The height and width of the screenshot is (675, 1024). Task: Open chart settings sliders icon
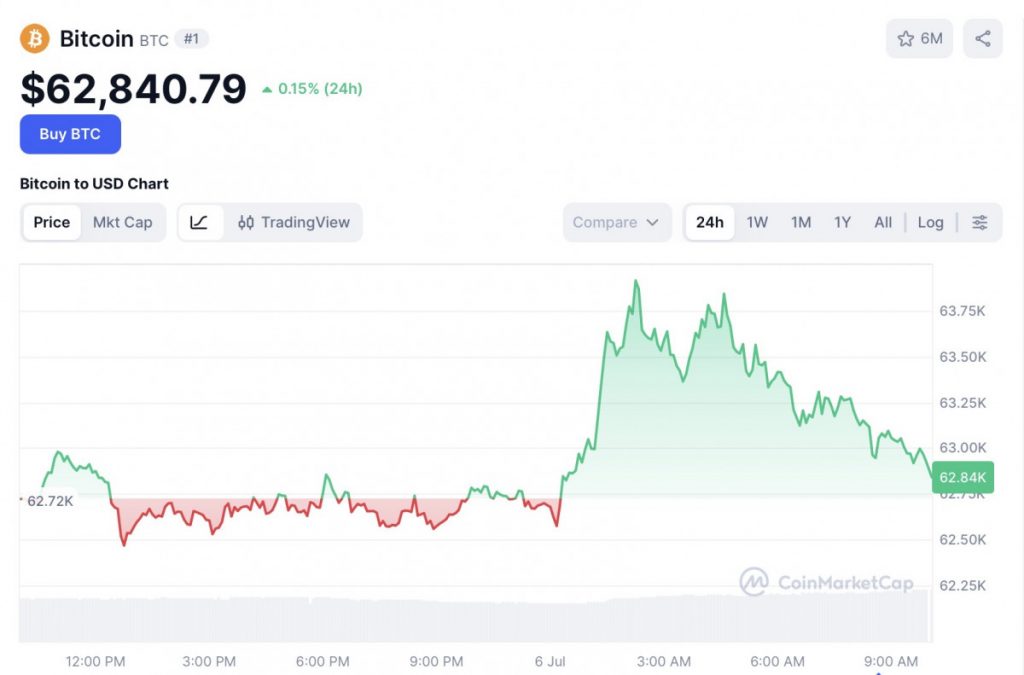980,223
